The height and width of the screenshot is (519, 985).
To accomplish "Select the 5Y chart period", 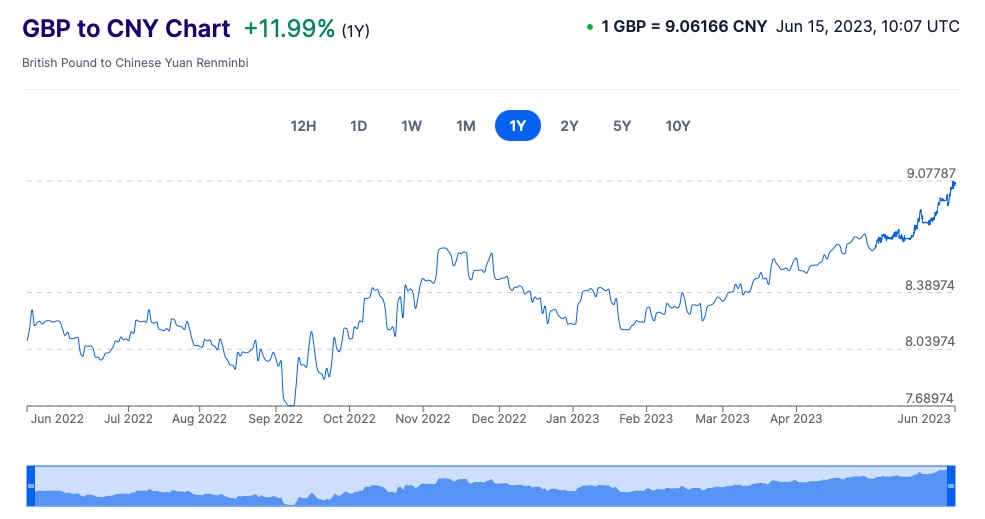I will (622, 126).
